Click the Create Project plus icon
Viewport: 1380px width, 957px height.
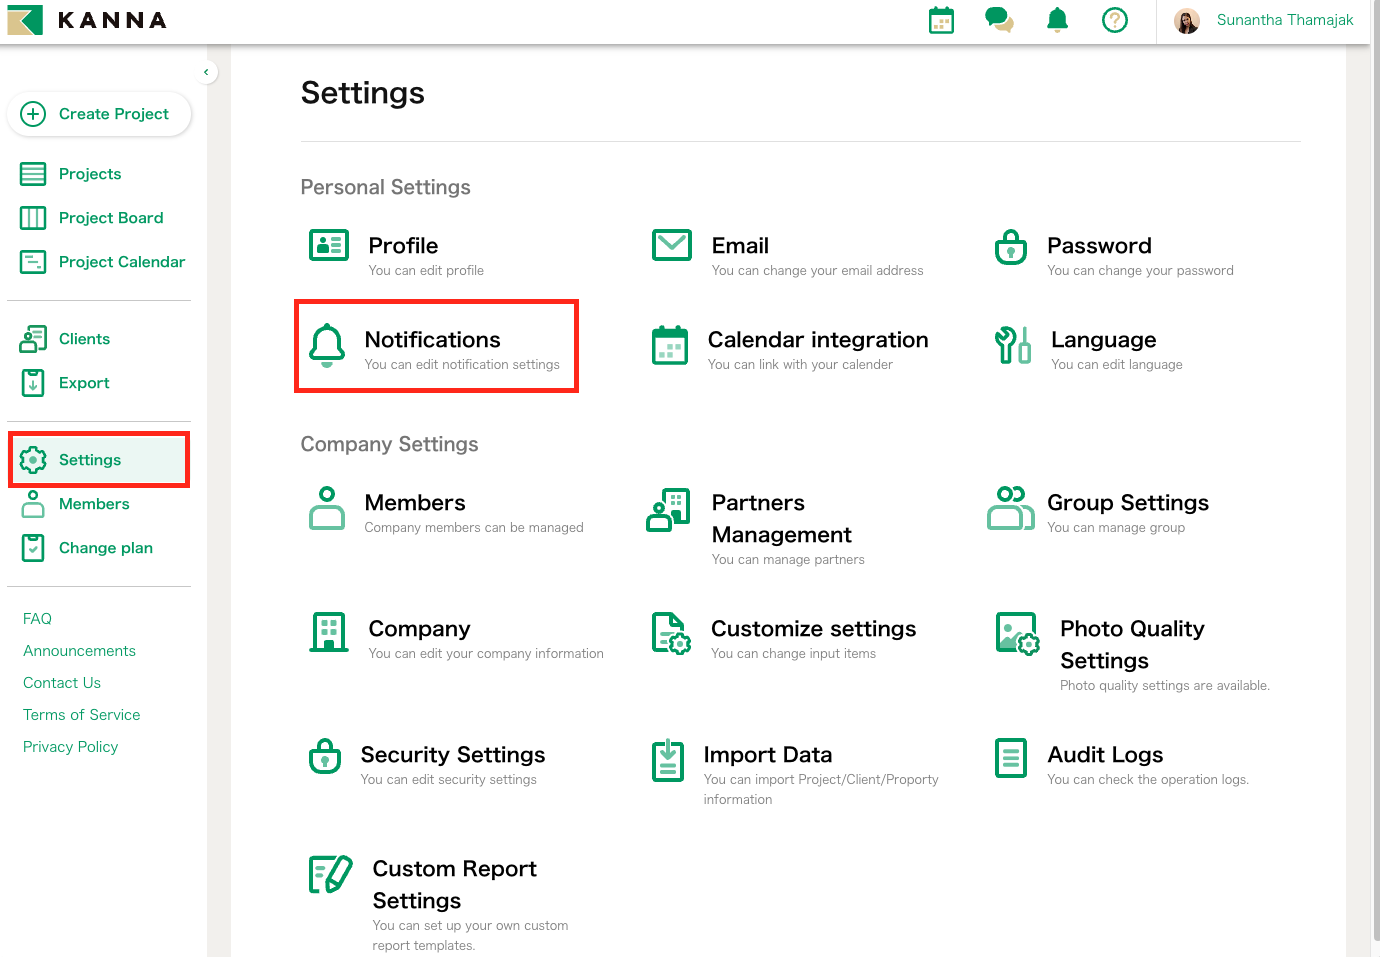tap(33, 114)
